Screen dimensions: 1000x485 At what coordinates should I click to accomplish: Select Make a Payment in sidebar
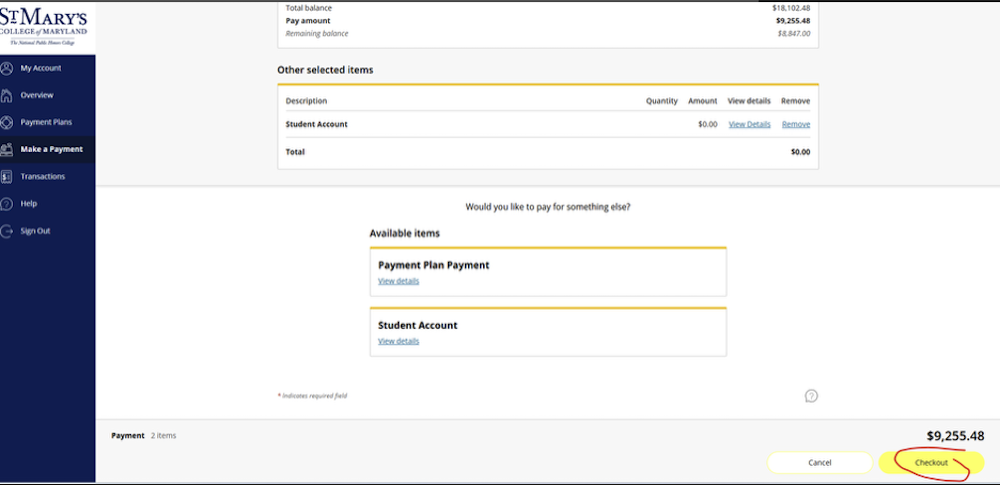click(52, 149)
